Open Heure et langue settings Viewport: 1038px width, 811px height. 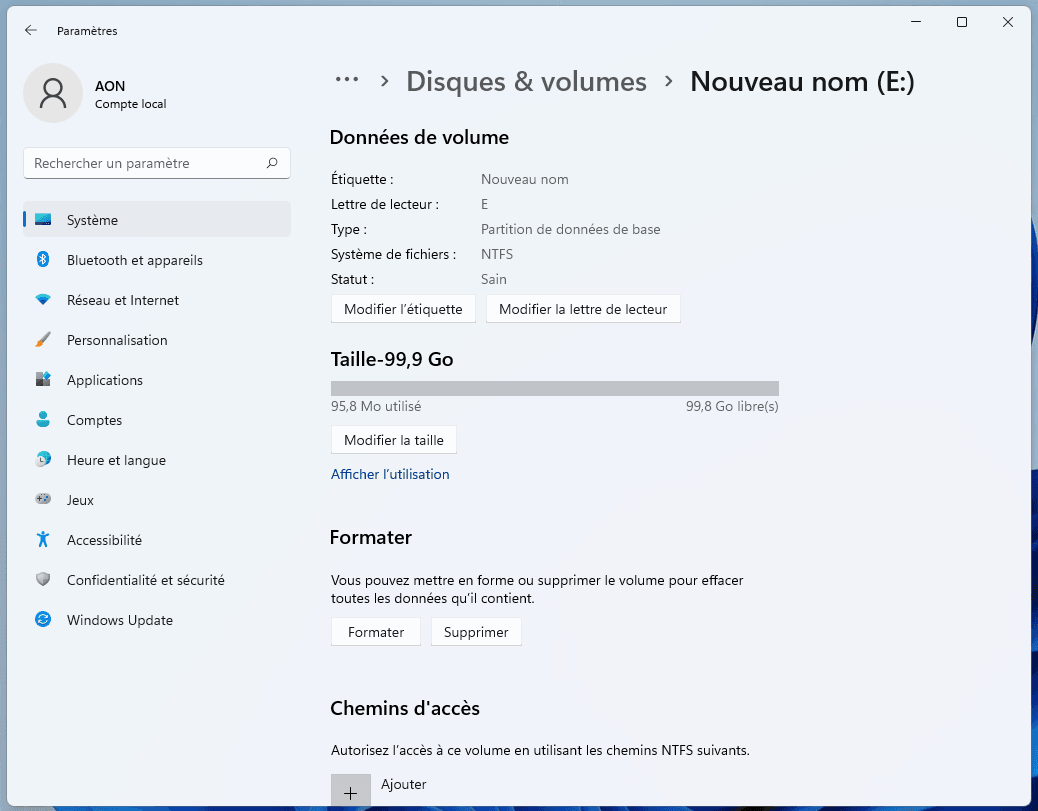pos(157,459)
